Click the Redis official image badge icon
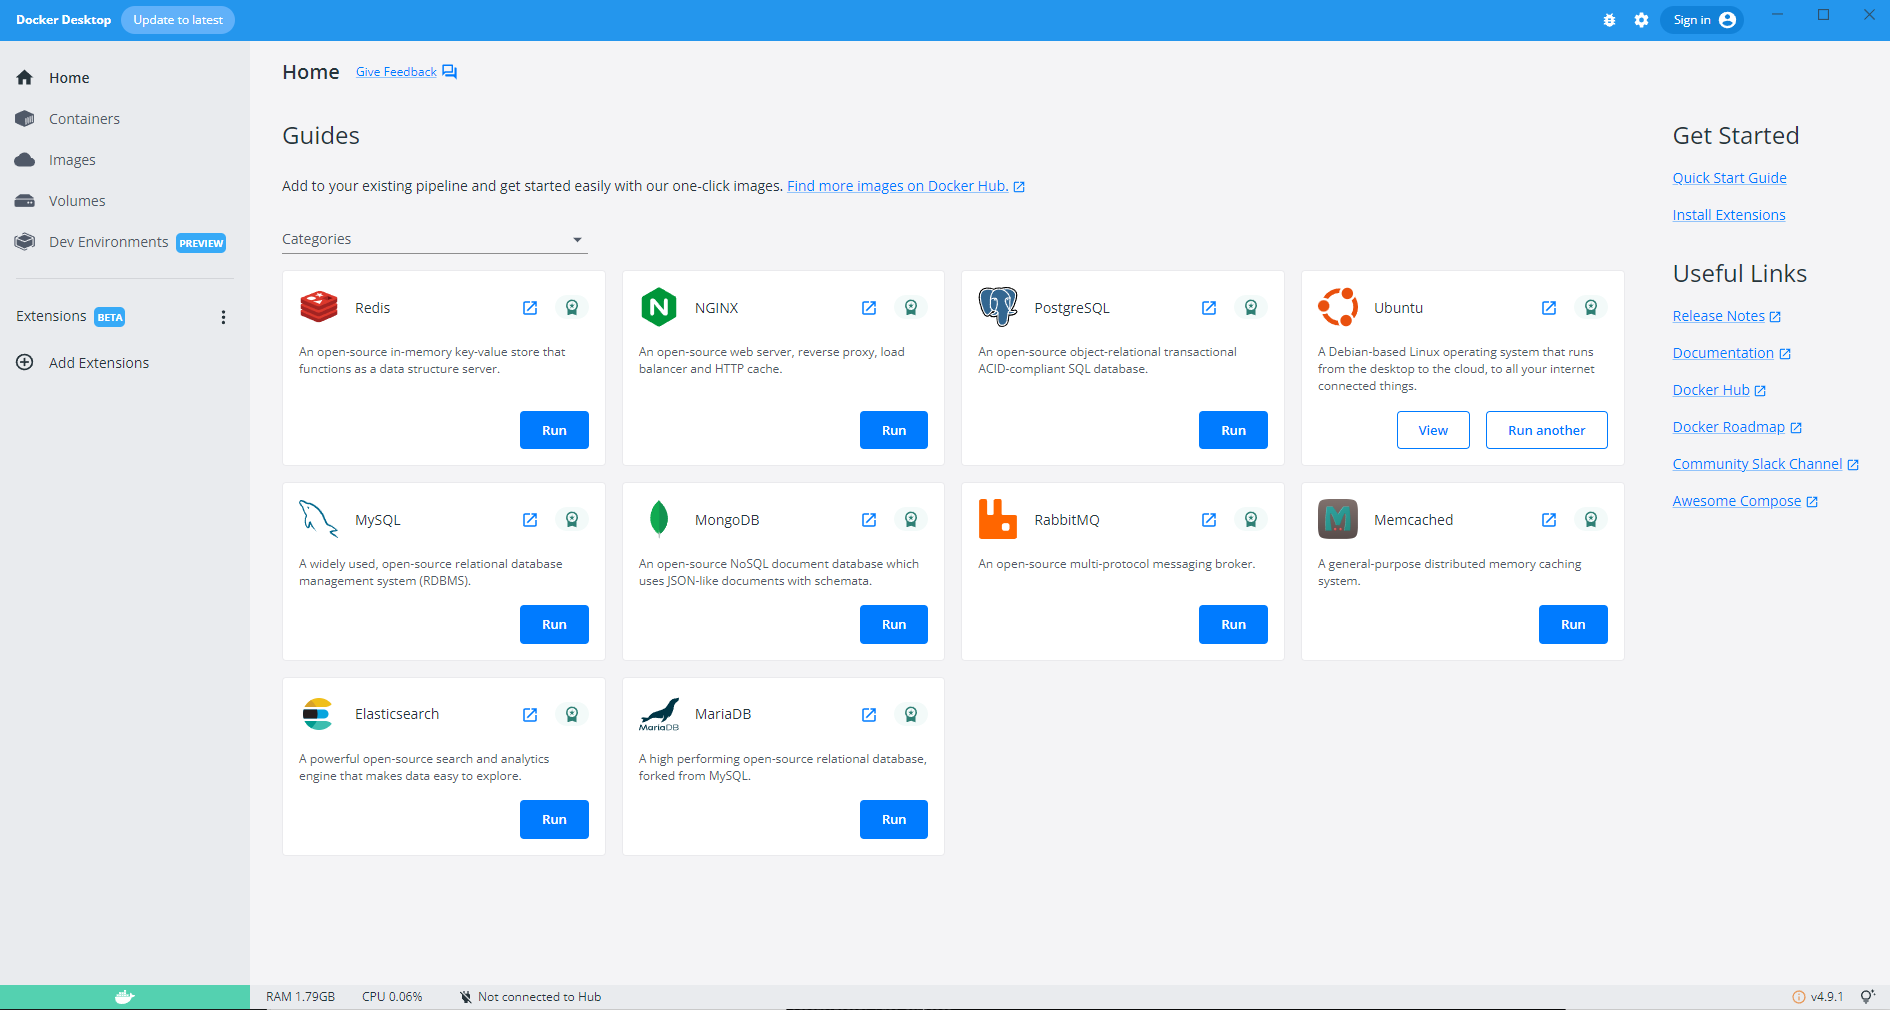Screen dimensions: 1890x1010 coord(572,308)
